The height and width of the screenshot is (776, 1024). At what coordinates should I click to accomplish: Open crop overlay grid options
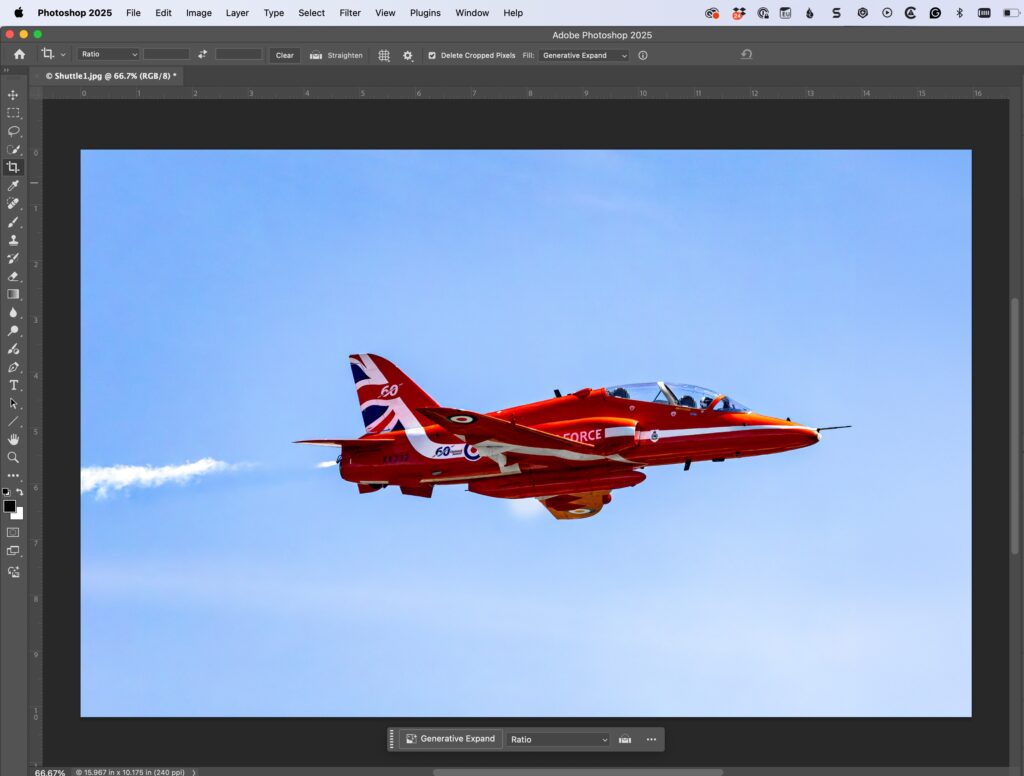pos(384,56)
